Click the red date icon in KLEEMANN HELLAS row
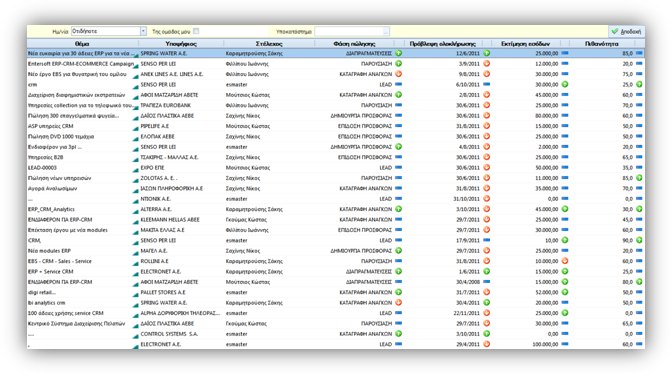 click(x=487, y=219)
